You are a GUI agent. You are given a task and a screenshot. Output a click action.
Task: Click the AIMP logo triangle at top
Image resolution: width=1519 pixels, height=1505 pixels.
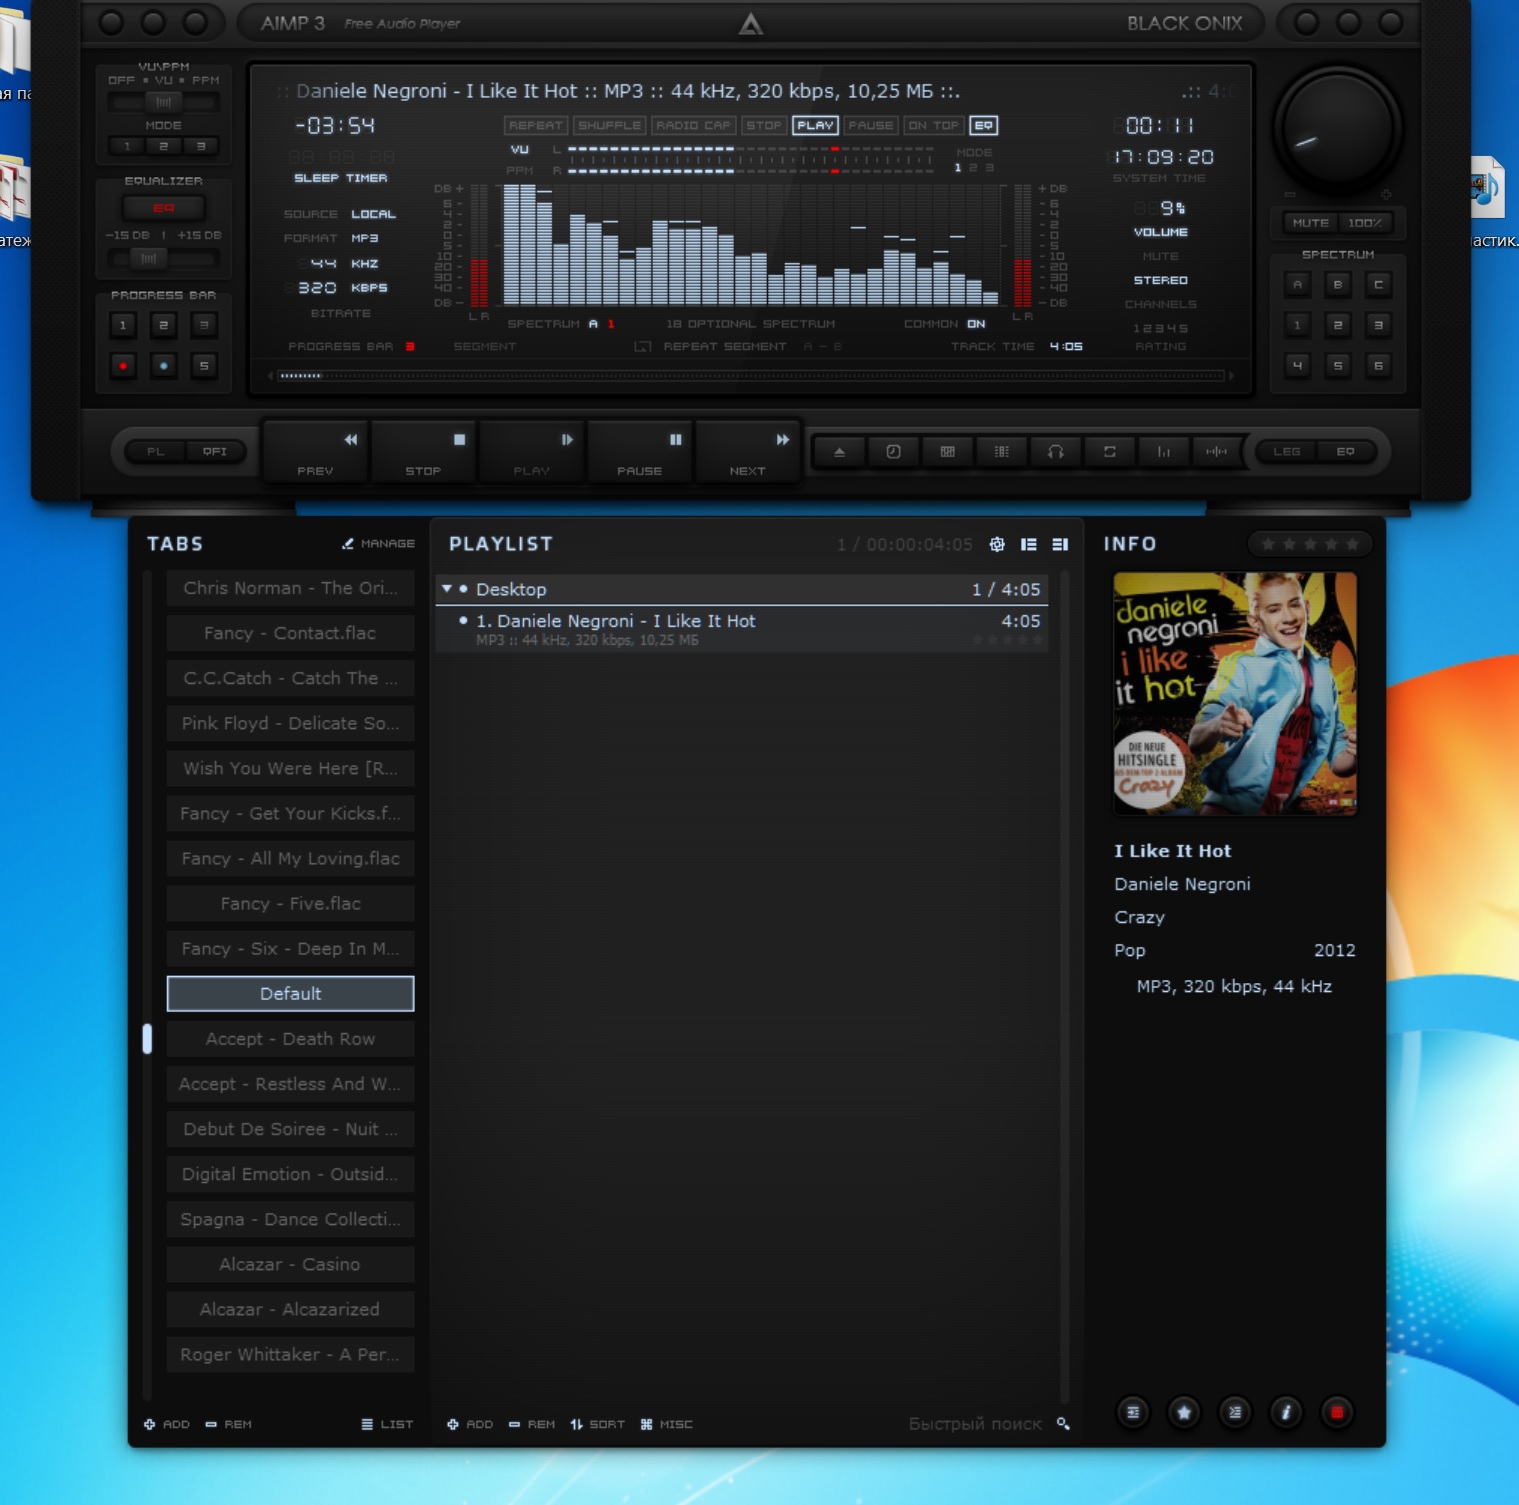pyautogui.click(x=750, y=24)
